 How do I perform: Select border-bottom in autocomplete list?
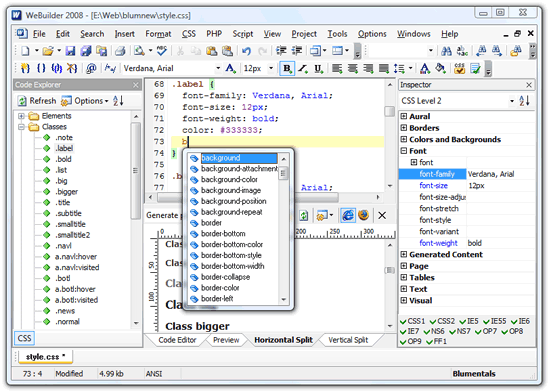point(223,234)
